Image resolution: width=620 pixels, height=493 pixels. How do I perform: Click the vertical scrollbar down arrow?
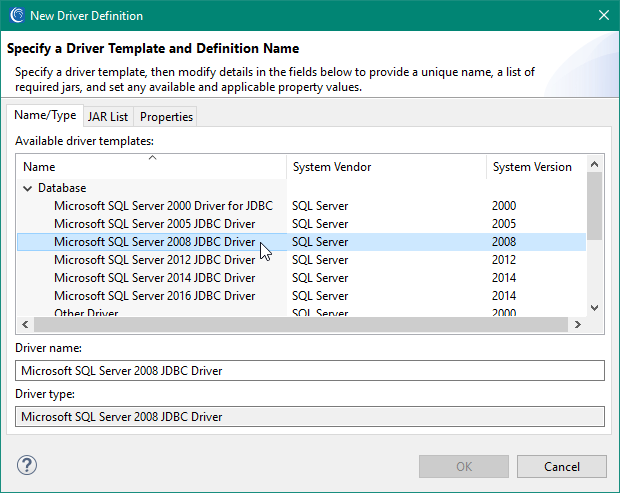tap(594, 308)
